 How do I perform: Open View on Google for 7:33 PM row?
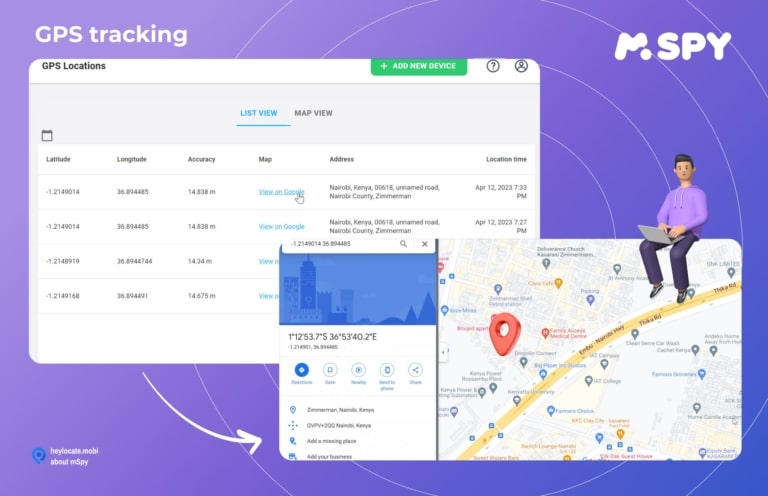282,192
